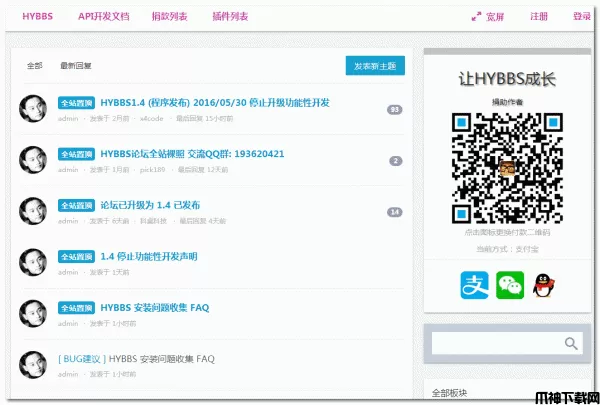
Task: Click the QQ penguin icon
Action: pos(546,285)
